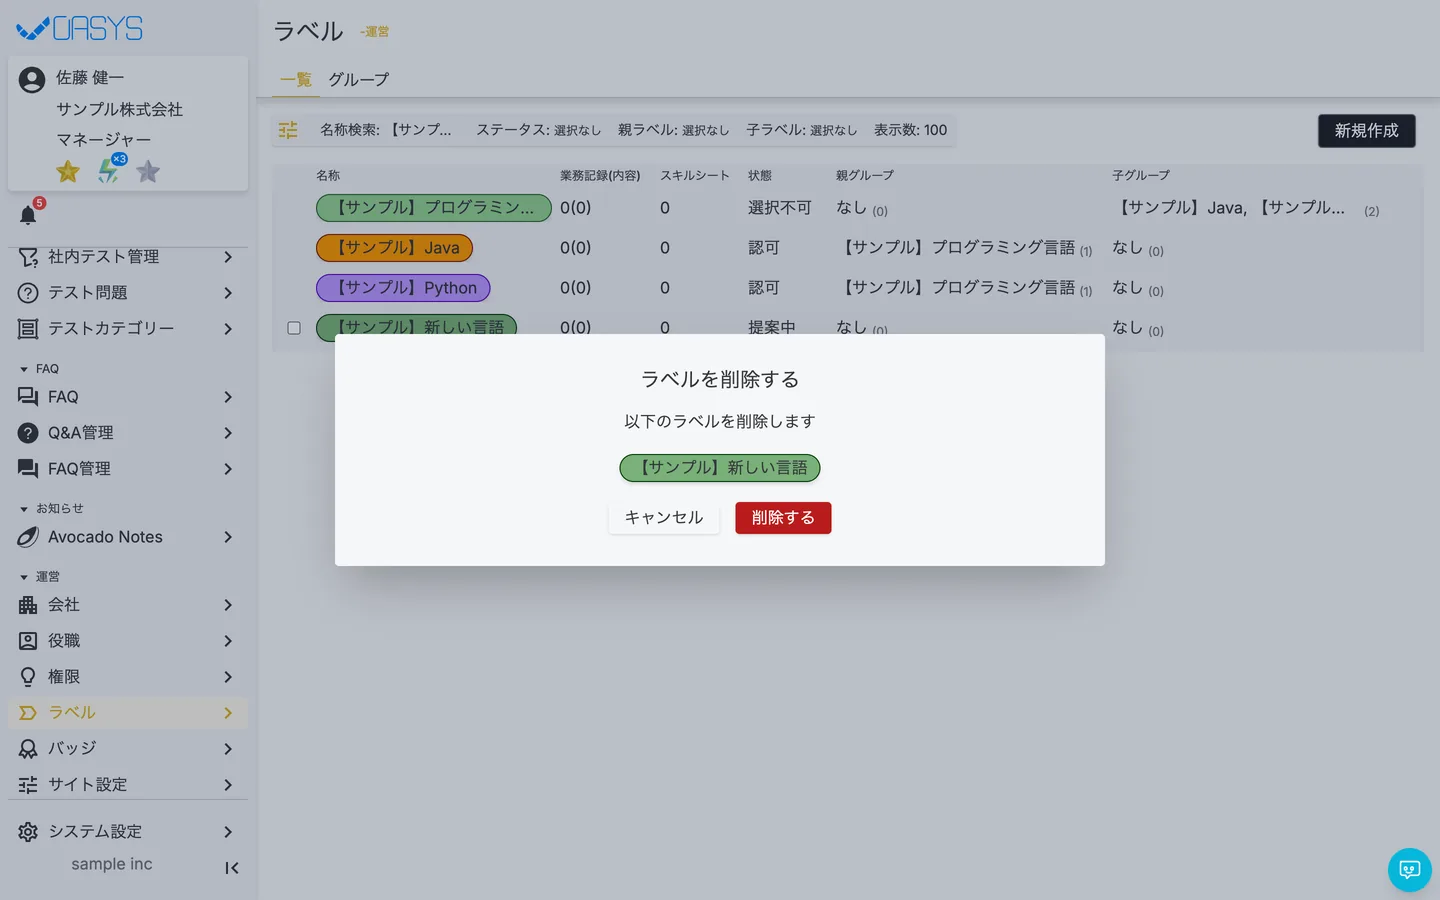Click the 子グループ cell listing 【サンプル】Java
1440x900 pixels.
[x=1246, y=208]
